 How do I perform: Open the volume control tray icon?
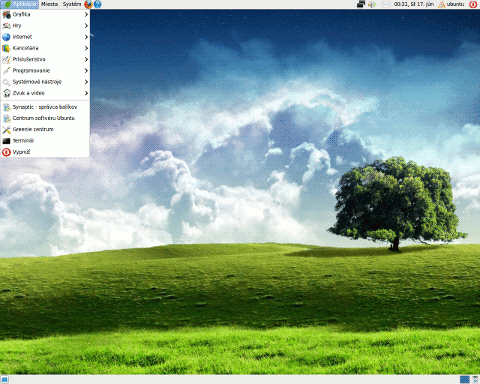[x=372, y=4]
